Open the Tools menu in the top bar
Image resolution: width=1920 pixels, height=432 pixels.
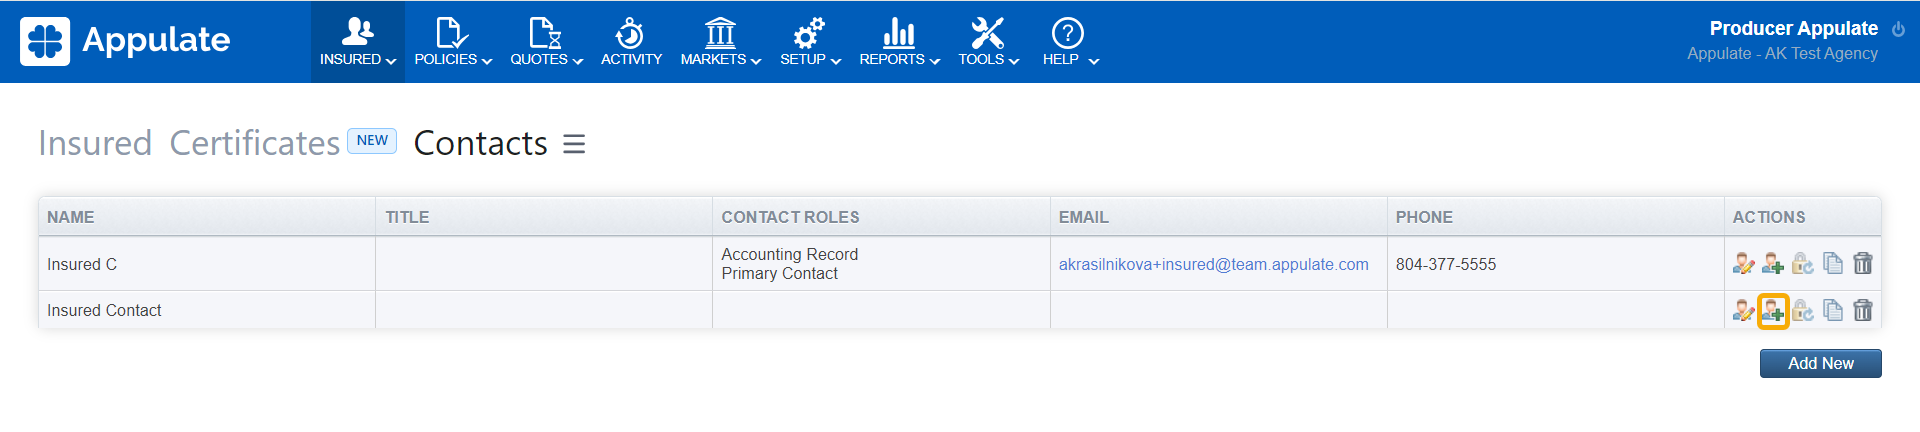coord(988,42)
